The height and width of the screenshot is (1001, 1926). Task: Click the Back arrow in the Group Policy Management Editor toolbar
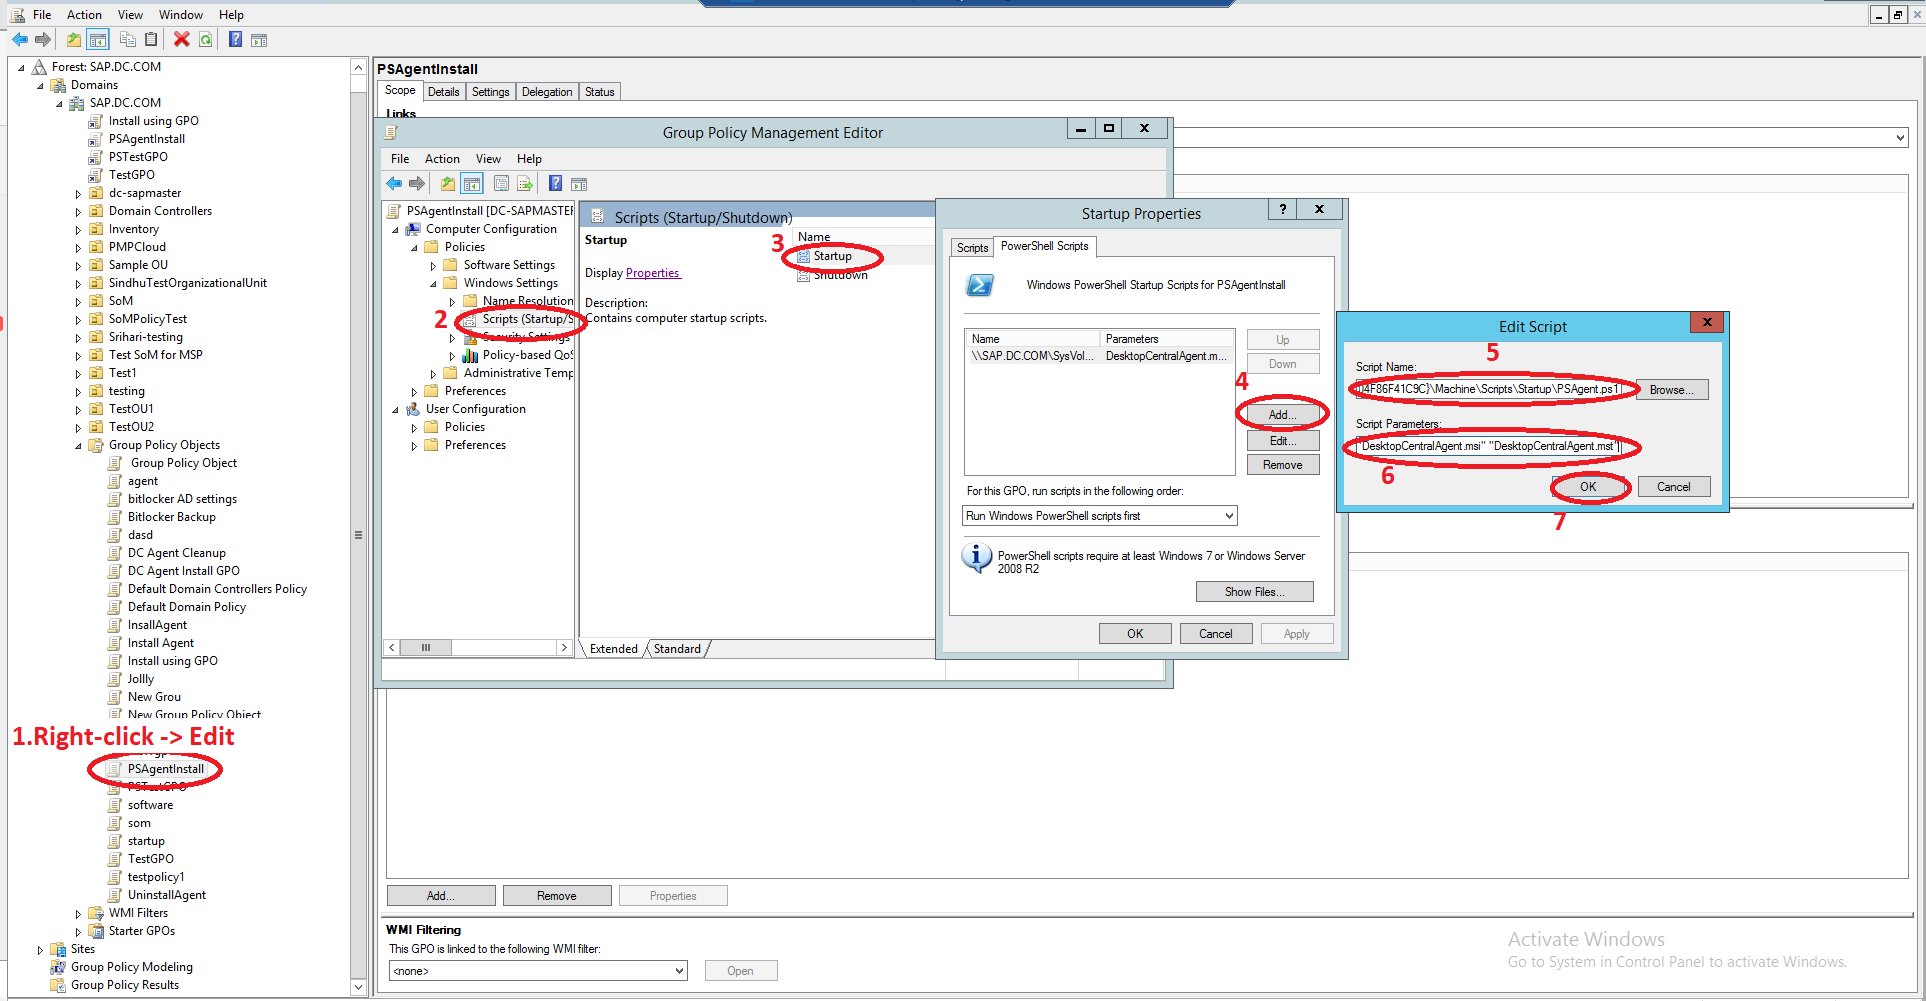pyautogui.click(x=394, y=183)
